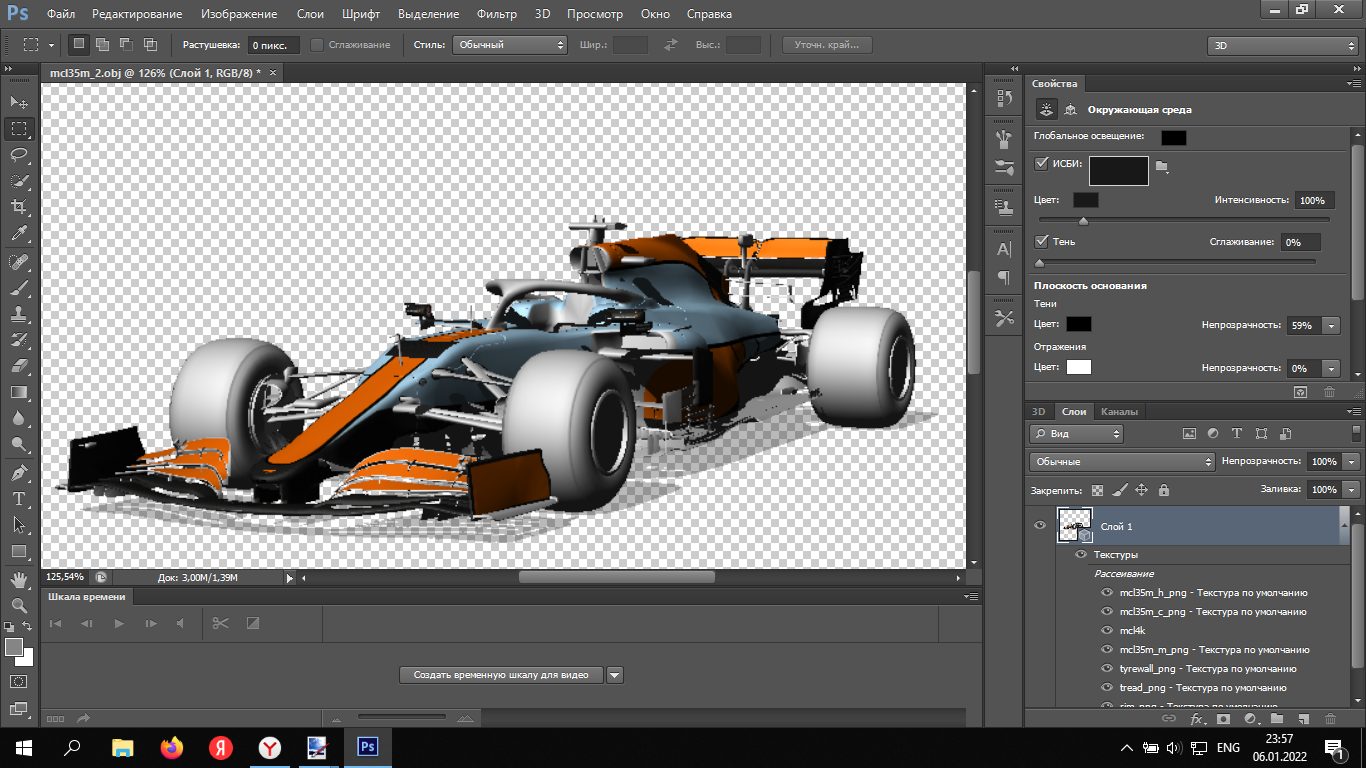Open layer Непрозрачность 100% dropdown arrow
This screenshot has height=768, width=1366.
point(1352,462)
